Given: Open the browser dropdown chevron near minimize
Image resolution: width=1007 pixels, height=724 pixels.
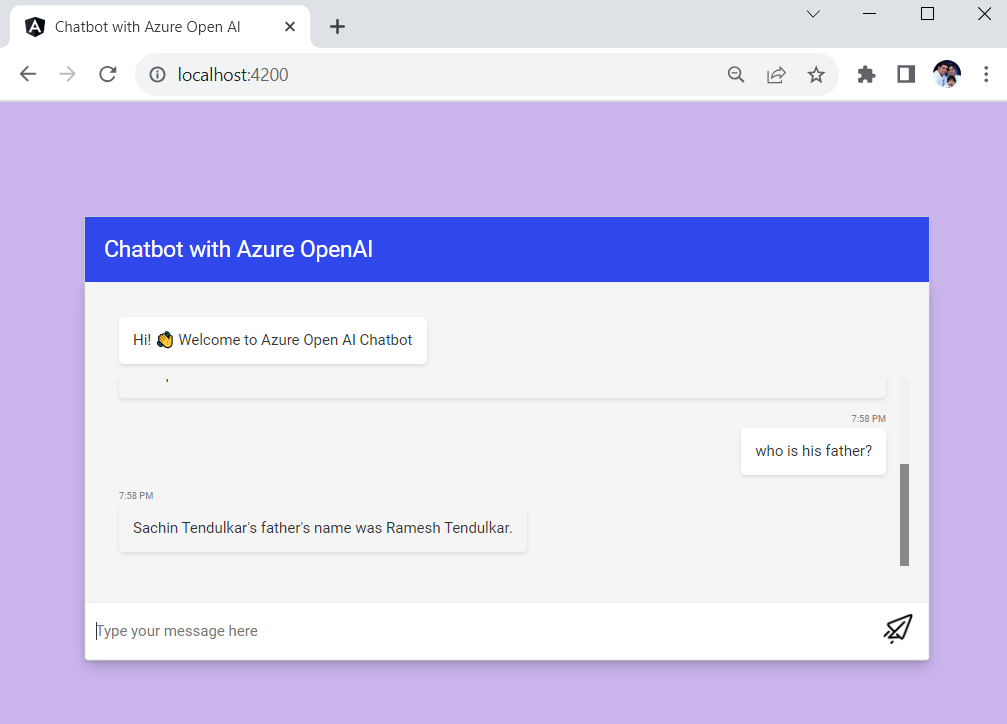Looking at the screenshot, I should pyautogui.click(x=812, y=14).
